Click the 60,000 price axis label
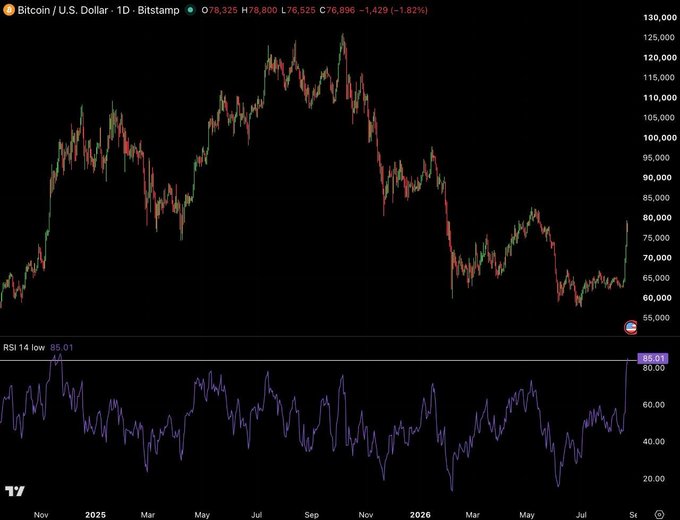Image resolution: width=680 pixels, height=520 pixels. click(657, 298)
